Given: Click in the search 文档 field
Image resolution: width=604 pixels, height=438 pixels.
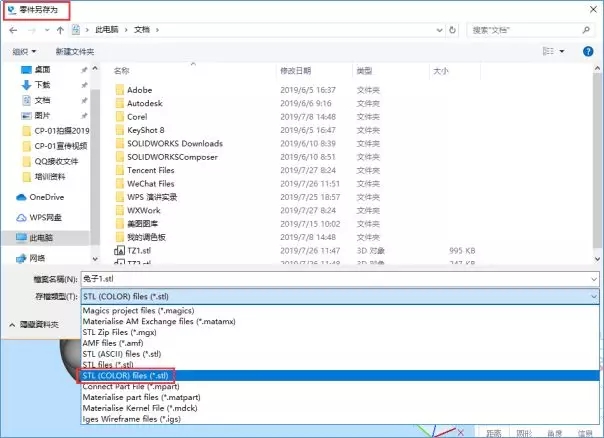Looking at the screenshot, I should click(x=529, y=30).
